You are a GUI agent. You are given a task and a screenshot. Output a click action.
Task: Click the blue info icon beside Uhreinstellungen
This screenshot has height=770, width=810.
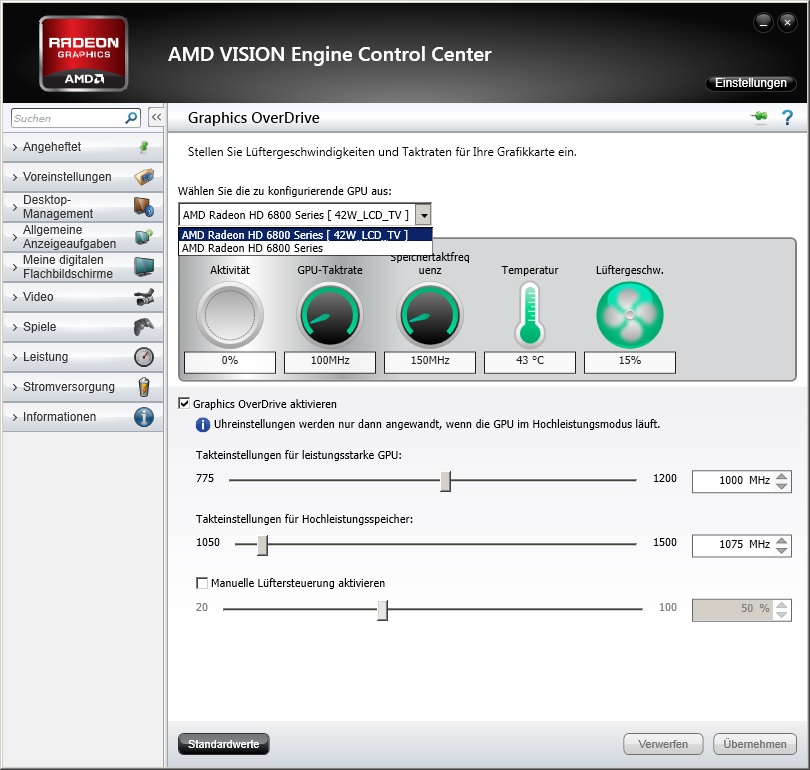click(202, 425)
